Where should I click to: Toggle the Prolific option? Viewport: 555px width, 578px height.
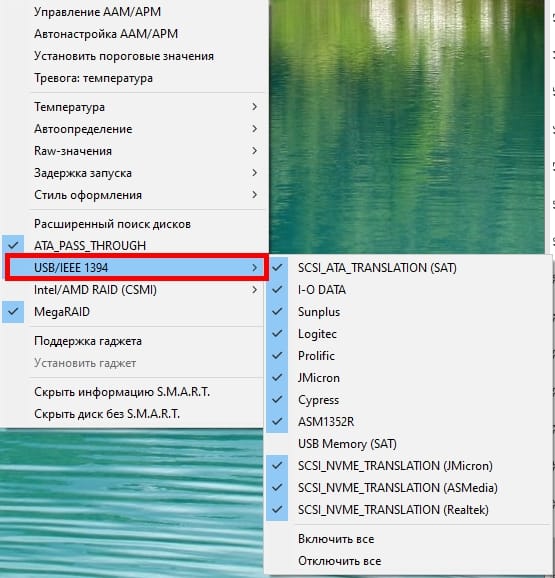408,356
